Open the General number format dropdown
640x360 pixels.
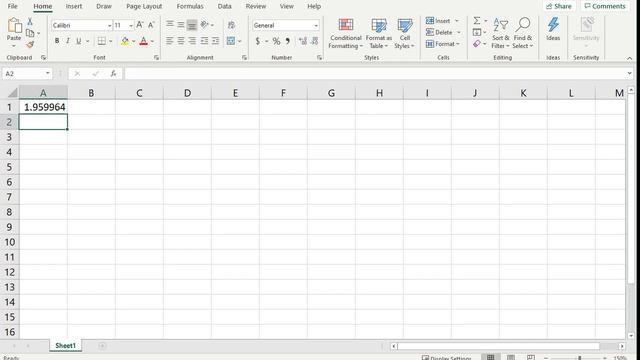pos(316,25)
